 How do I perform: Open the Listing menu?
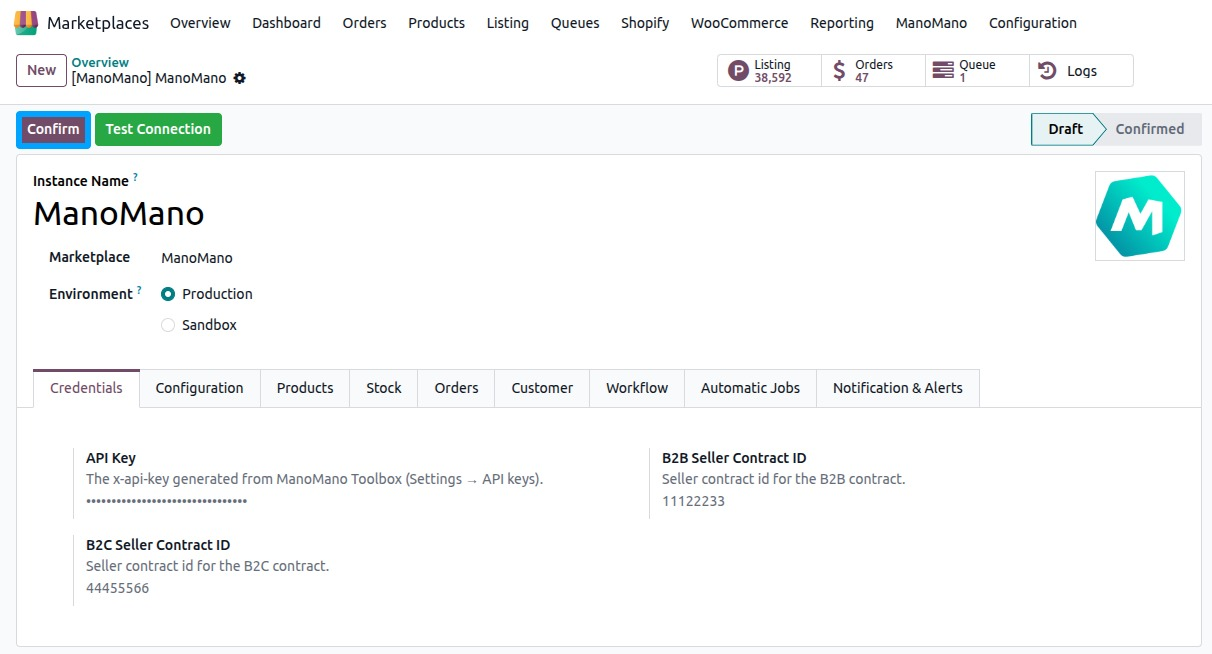pyautogui.click(x=508, y=23)
